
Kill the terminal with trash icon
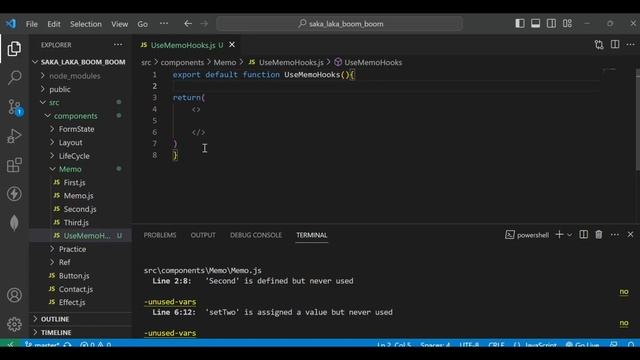coord(599,235)
